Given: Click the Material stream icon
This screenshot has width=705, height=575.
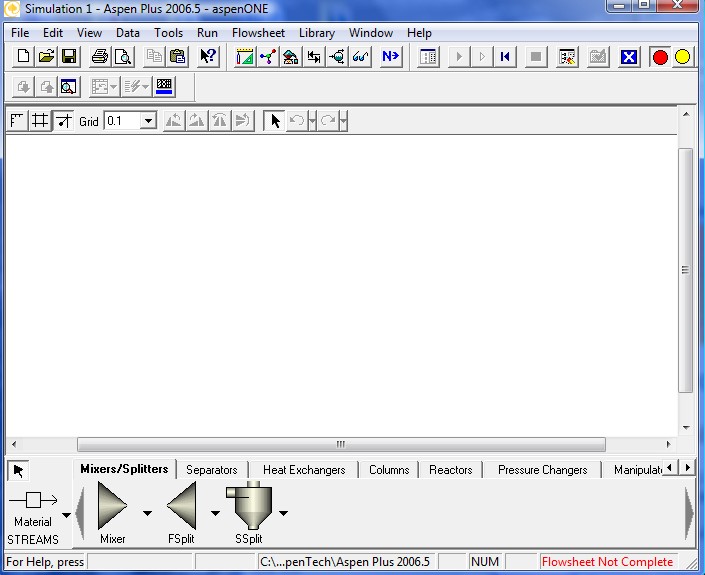Looking at the screenshot, I should pyautogui.click(x=33, y=500).
